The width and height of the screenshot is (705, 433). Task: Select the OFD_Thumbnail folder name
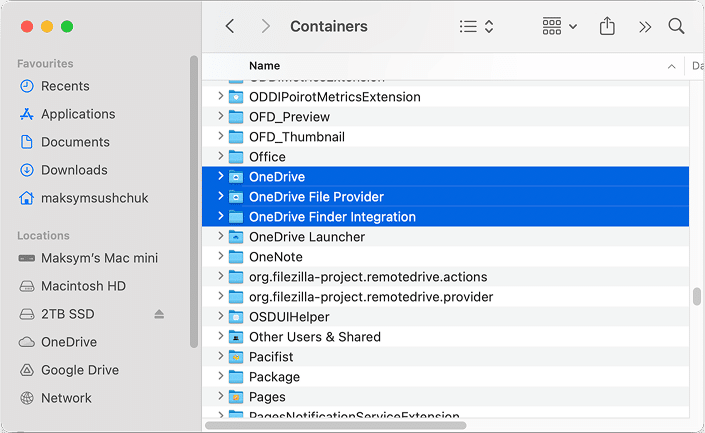[x=297, y=137]
